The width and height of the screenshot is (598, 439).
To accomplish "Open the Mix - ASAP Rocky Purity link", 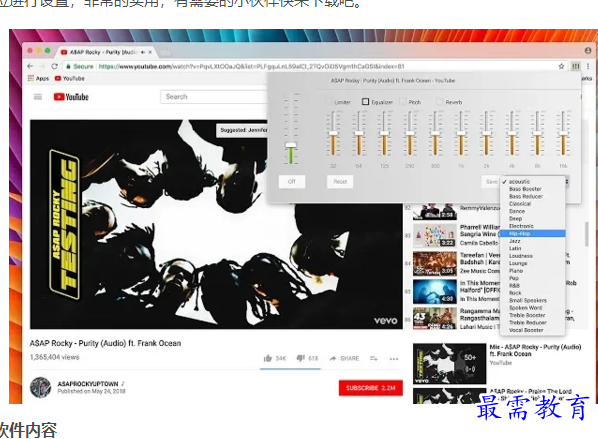I will pos(535,350).
